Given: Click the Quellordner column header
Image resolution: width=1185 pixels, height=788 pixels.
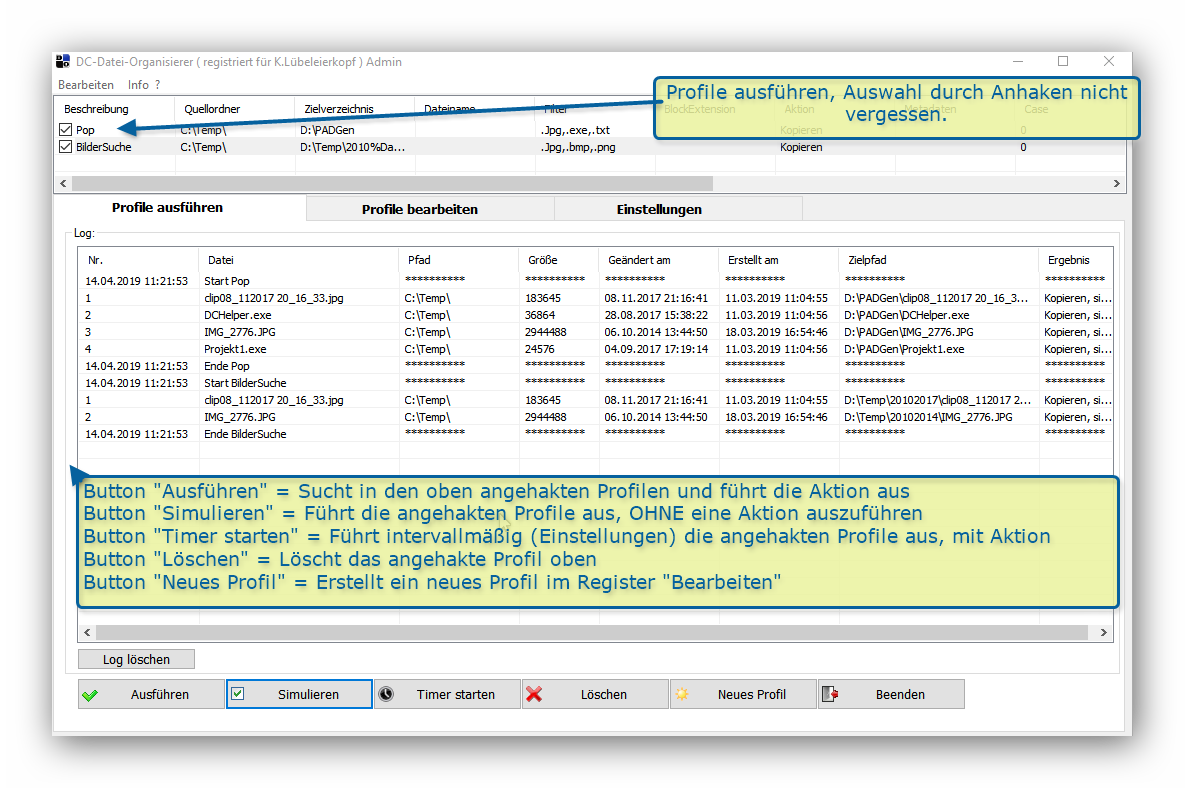Looking at the screenshot, I should (212, 109).
